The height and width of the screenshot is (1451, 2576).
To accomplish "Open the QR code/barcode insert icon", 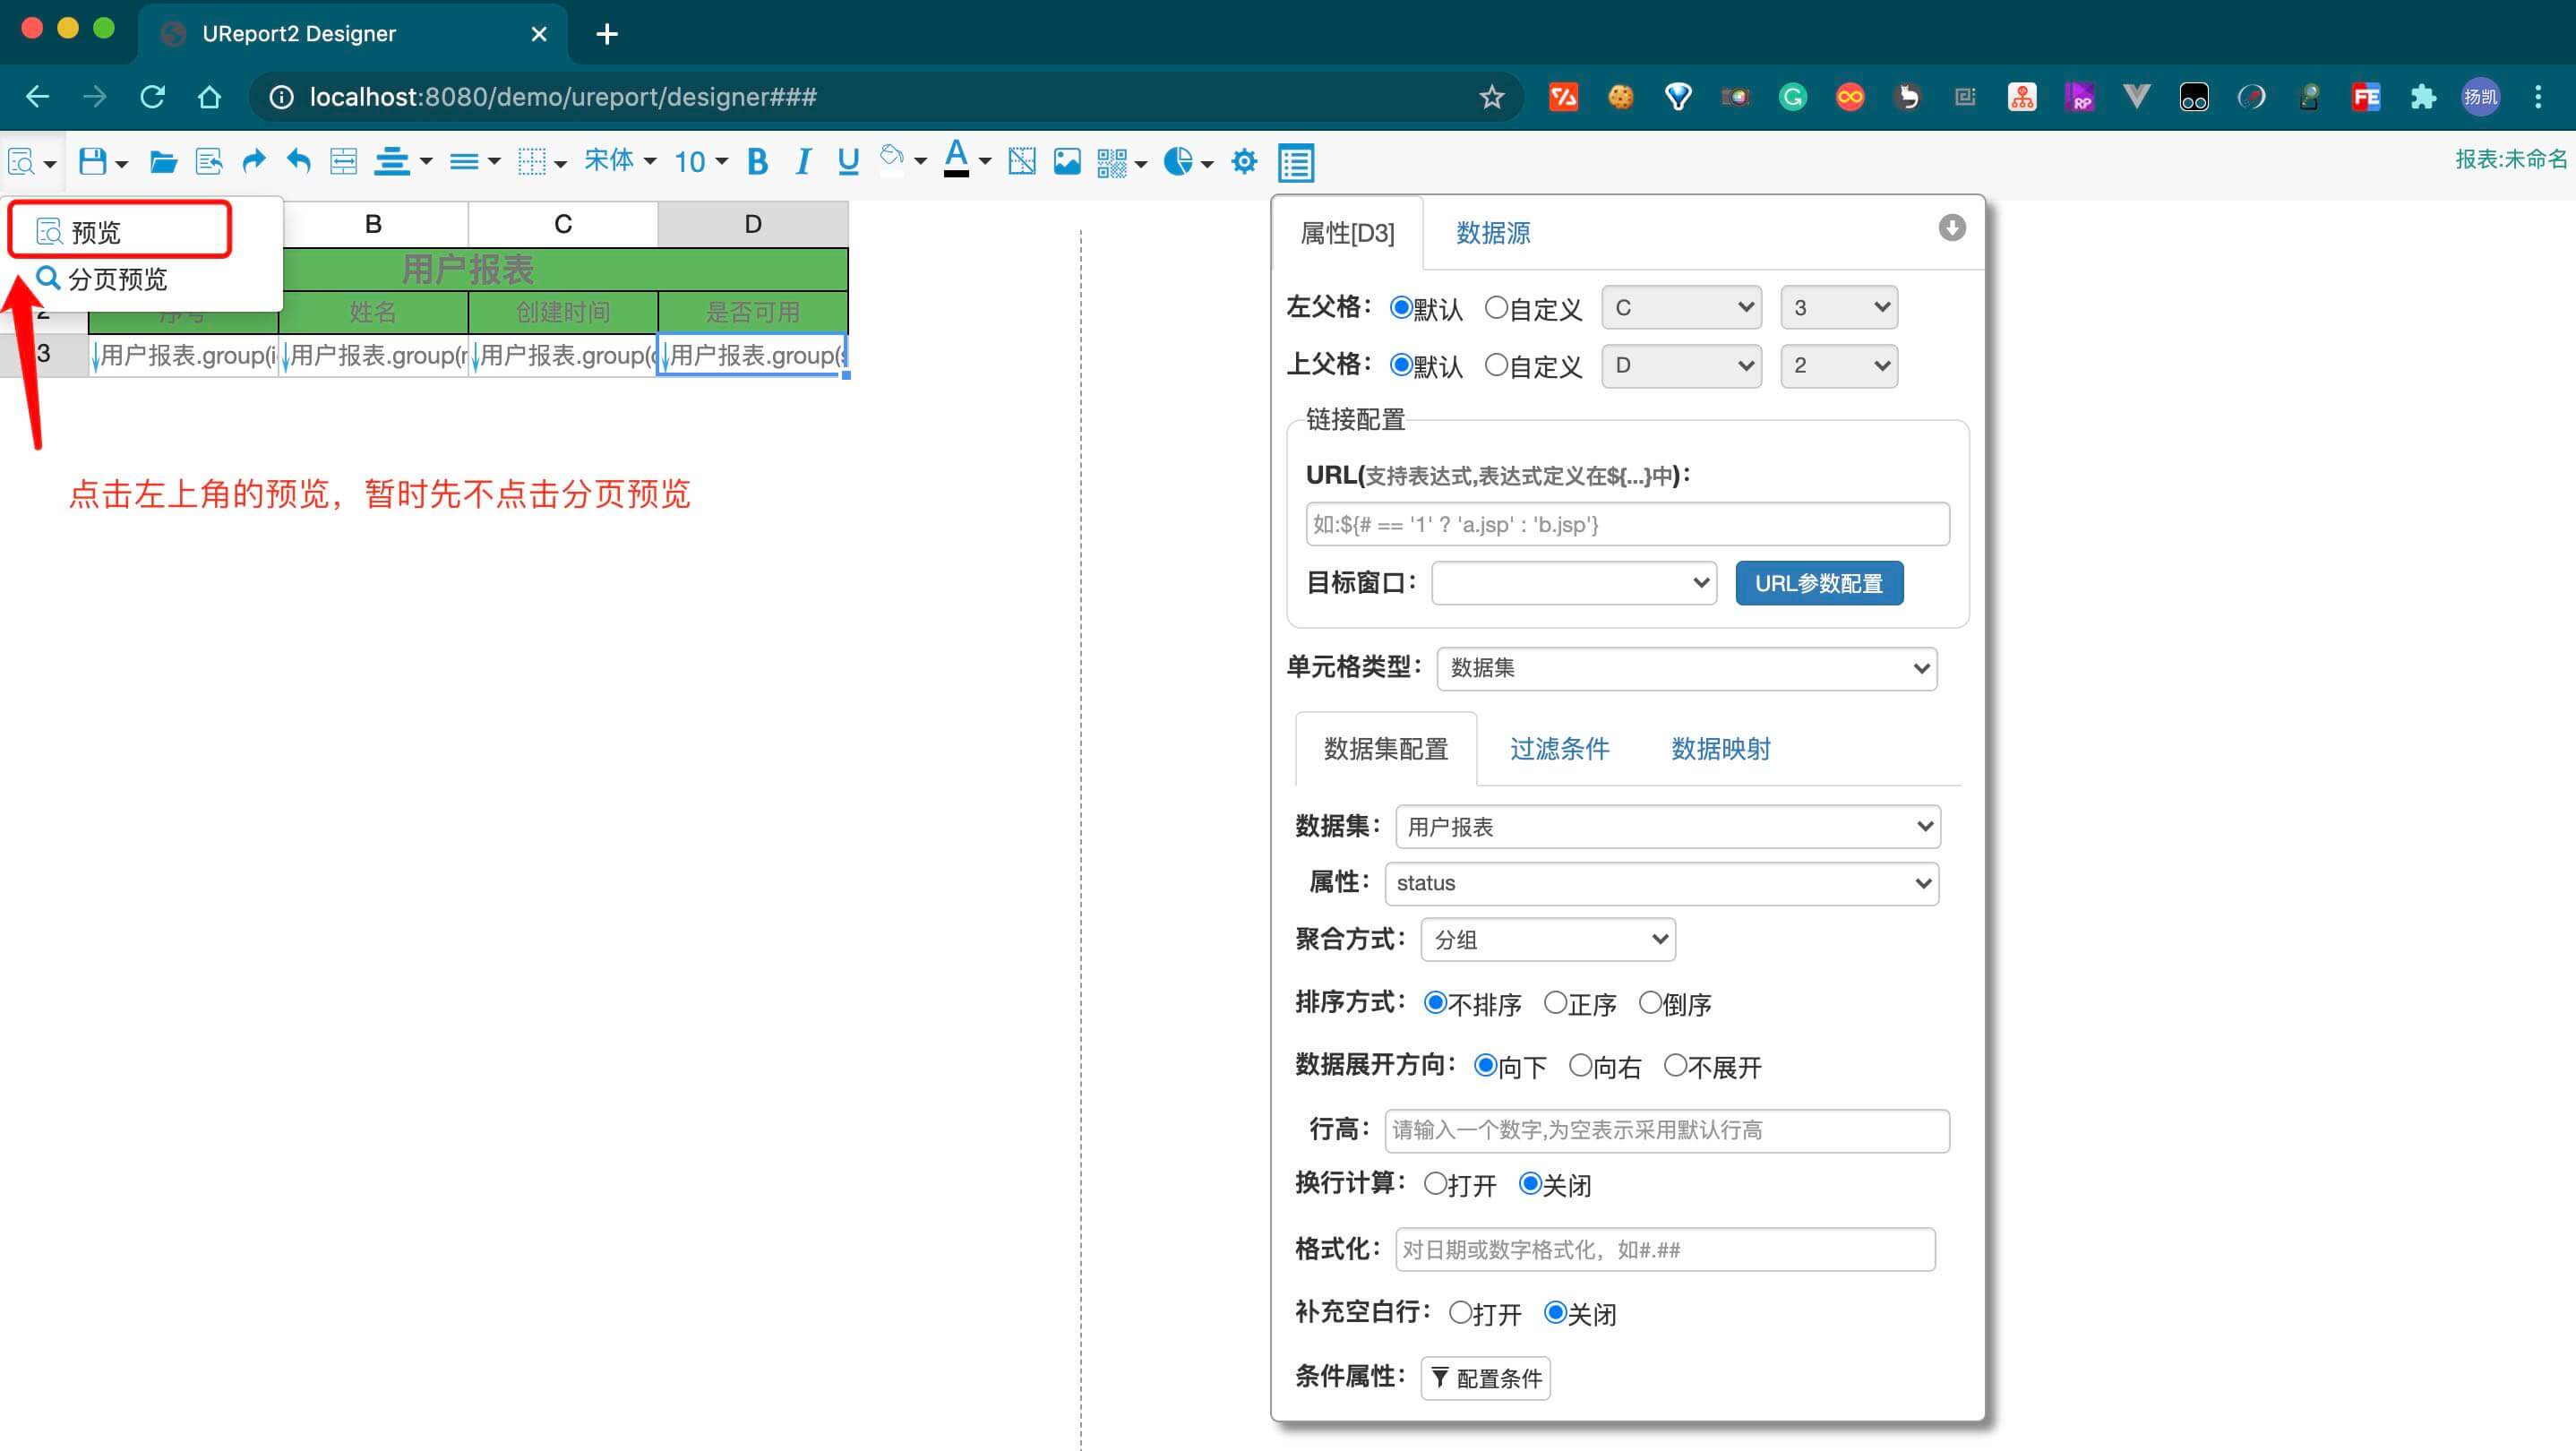I will coord(1111,161).
